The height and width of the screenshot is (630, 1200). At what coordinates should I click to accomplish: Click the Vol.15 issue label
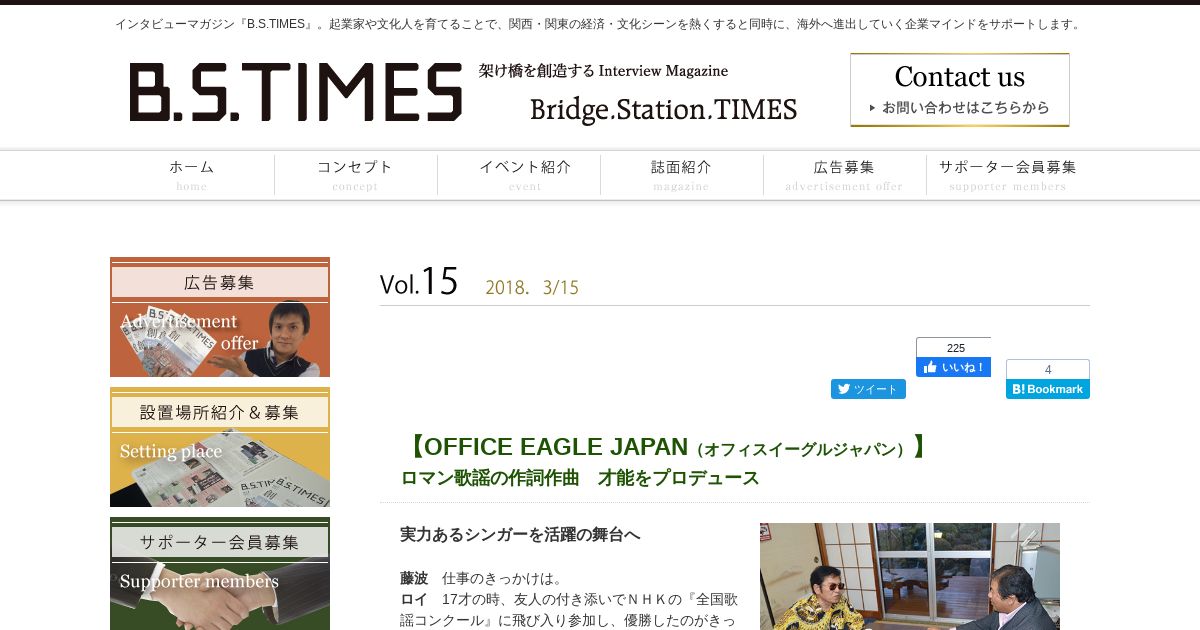tap(419, 282)
